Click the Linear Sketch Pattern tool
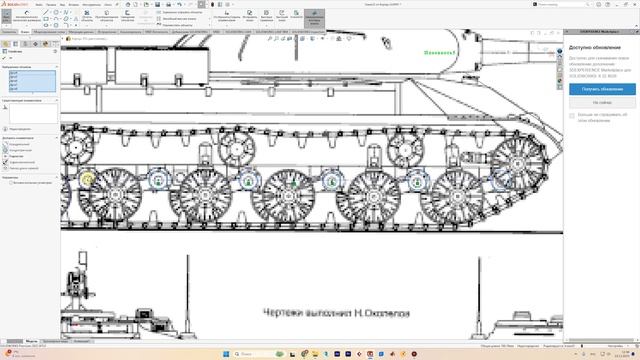Image resolution: width=640 pixels, height=360 pixels. click(177, 19)
